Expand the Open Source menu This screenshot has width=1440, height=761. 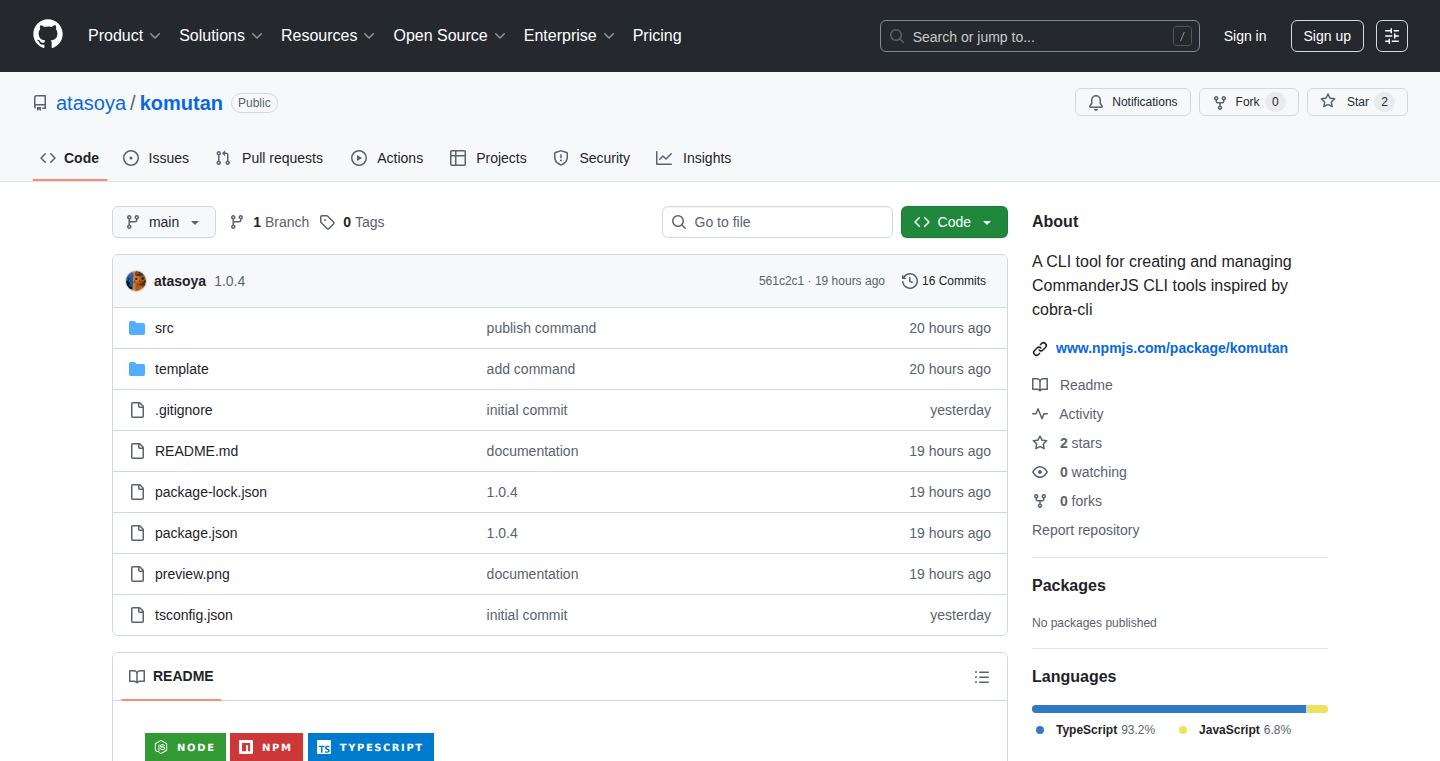click(450, 36)
